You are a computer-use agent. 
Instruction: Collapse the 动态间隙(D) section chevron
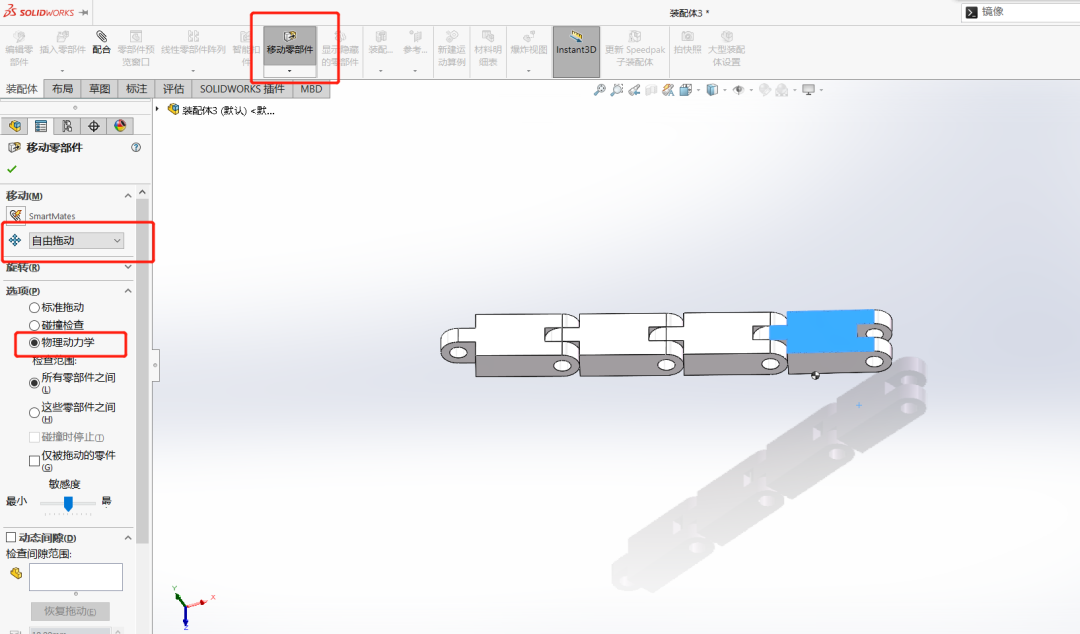click(x=127, y=538)
